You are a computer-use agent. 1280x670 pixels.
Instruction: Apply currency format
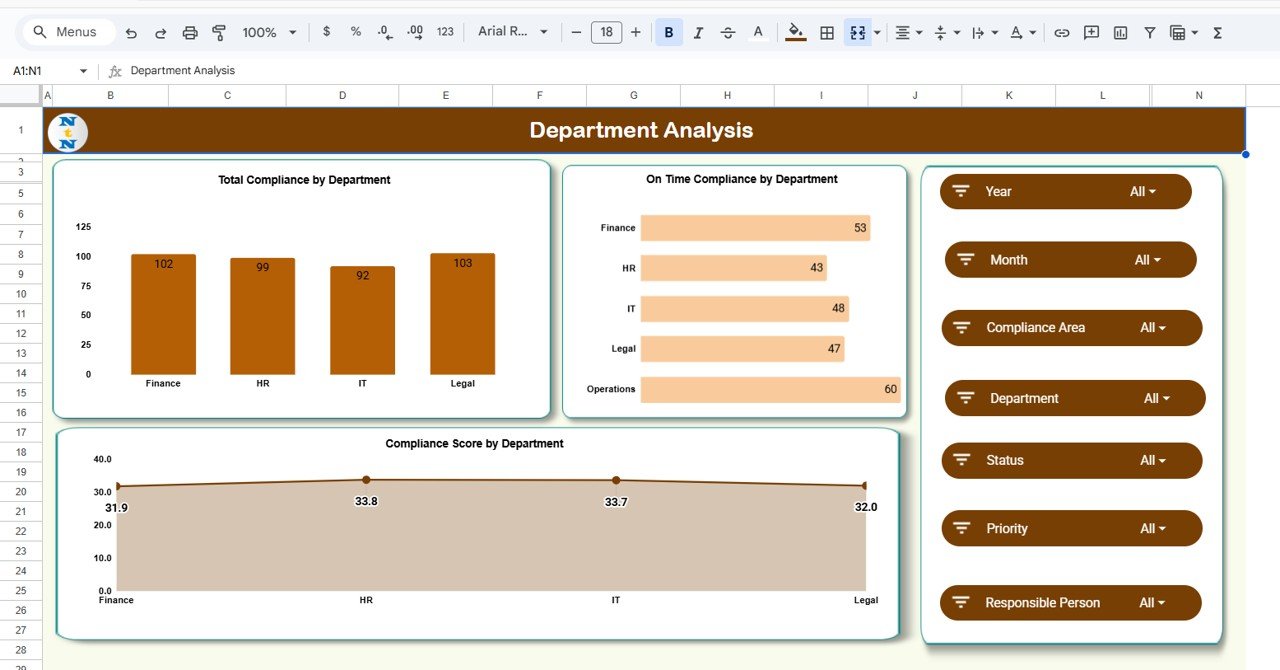coord(326,31)
